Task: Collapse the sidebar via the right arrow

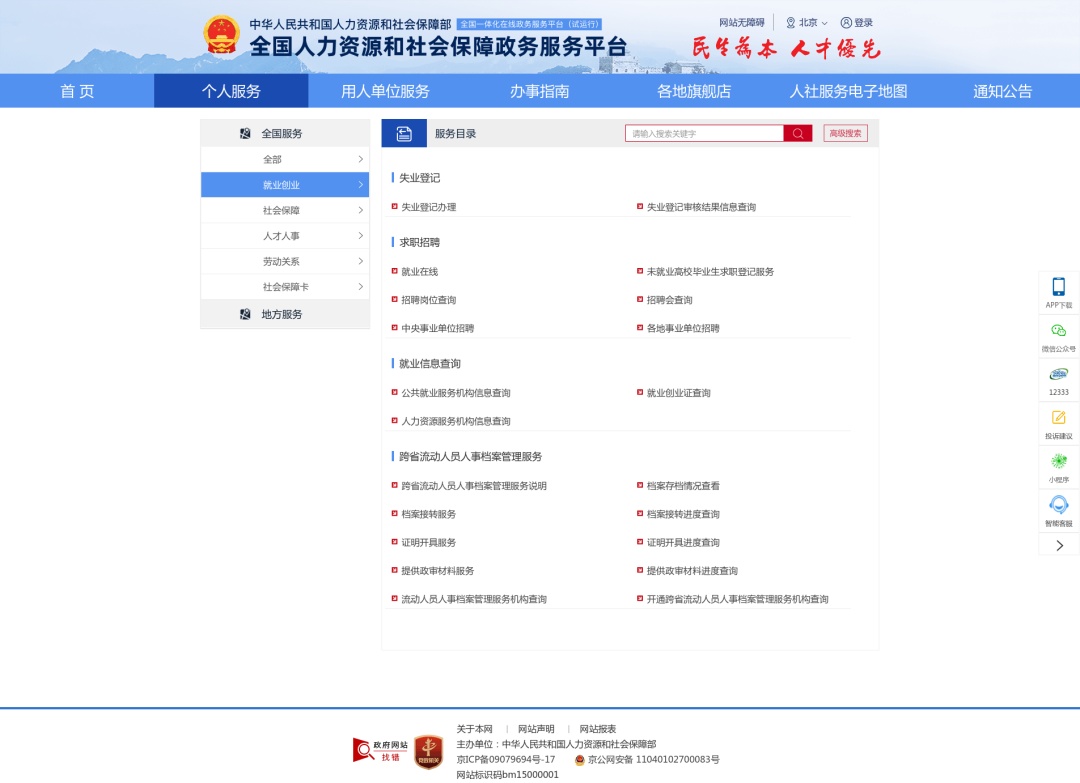Action: [x=1058, y=544]
